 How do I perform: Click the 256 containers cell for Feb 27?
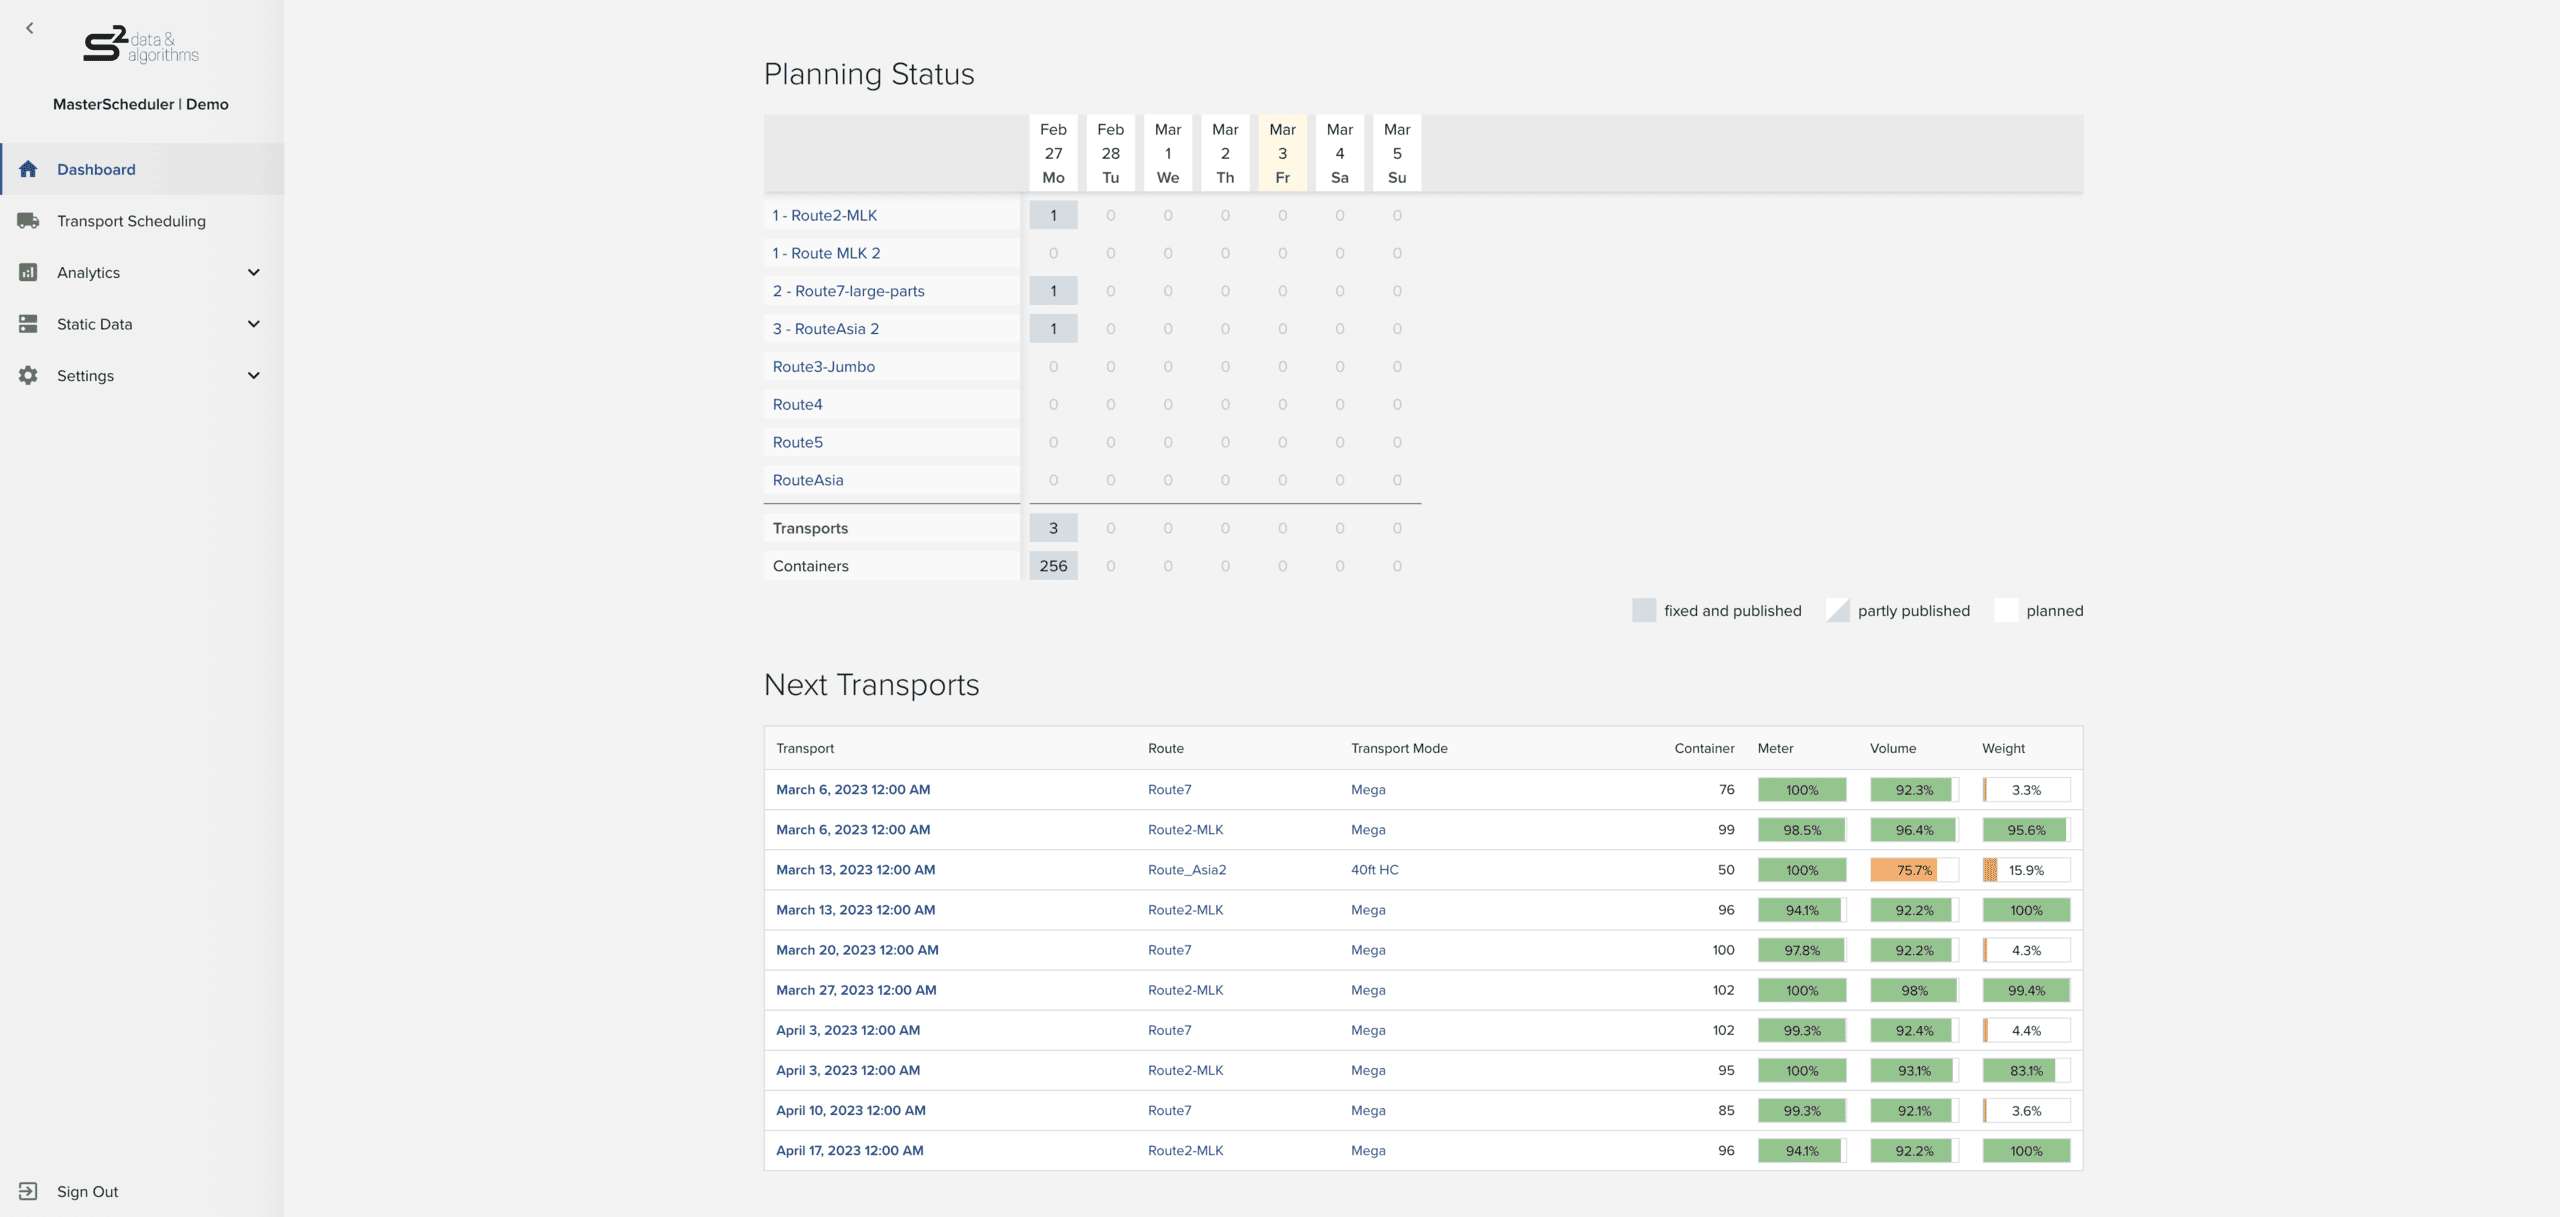[1053, 566]
